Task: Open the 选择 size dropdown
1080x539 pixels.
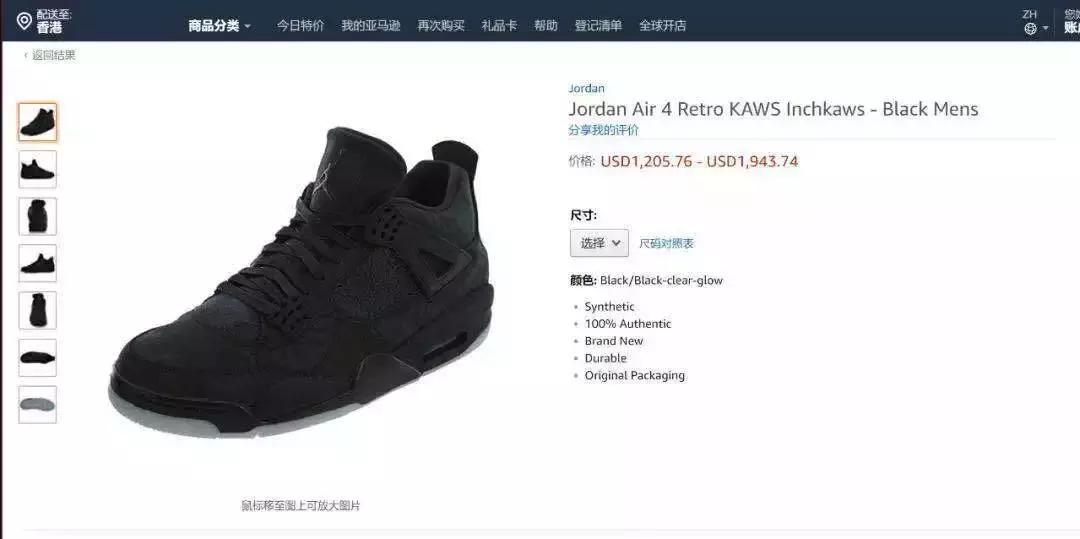Action: pyautogui.click(x=599, y=243)
